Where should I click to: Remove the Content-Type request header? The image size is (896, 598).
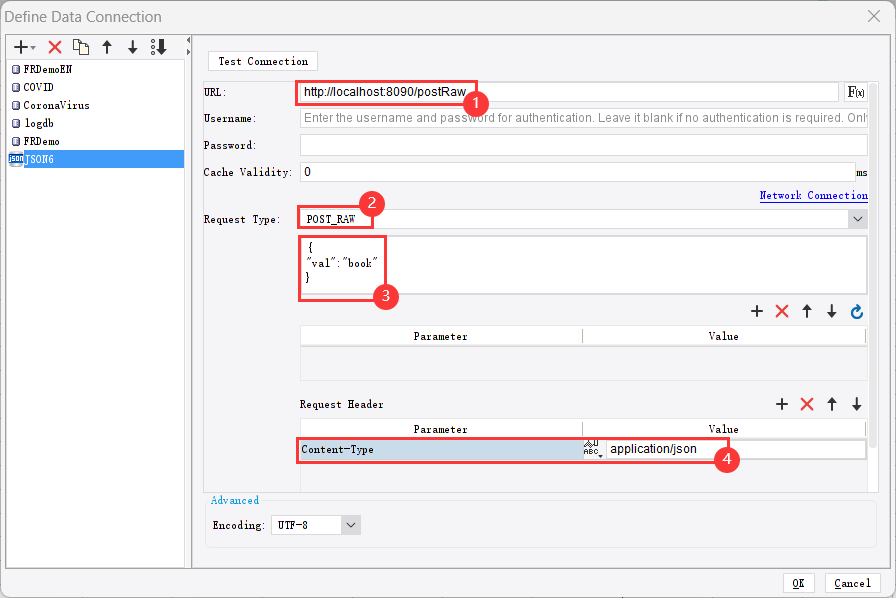click(x=807, y=404)
